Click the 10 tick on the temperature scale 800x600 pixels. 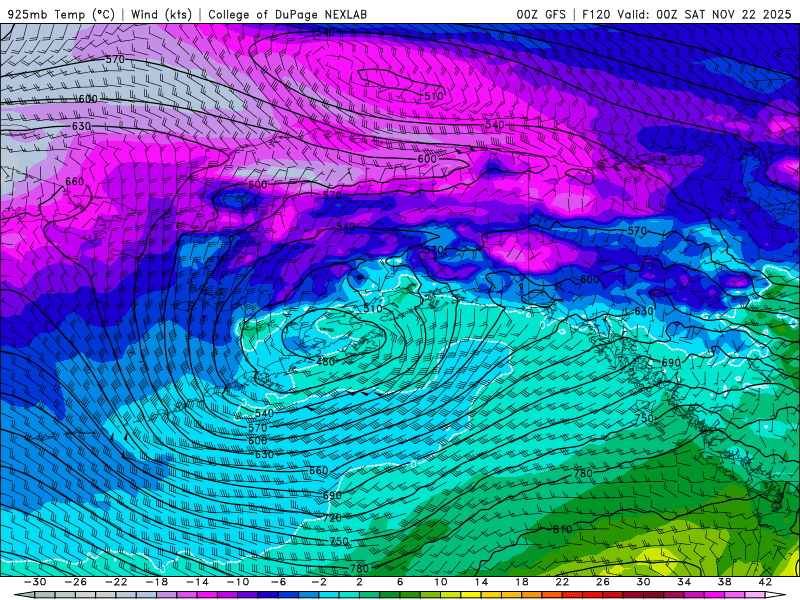441,582
